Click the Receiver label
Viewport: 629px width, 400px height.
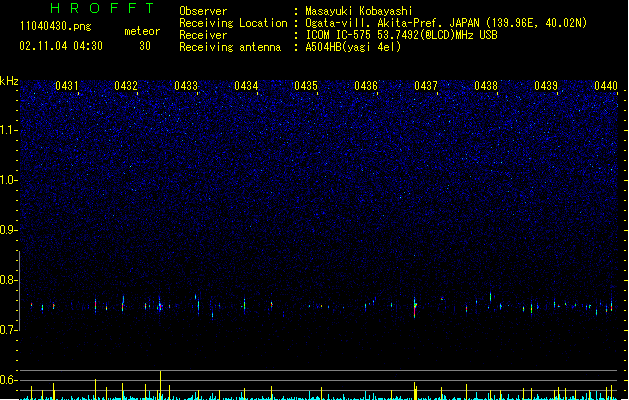point(203,35)
